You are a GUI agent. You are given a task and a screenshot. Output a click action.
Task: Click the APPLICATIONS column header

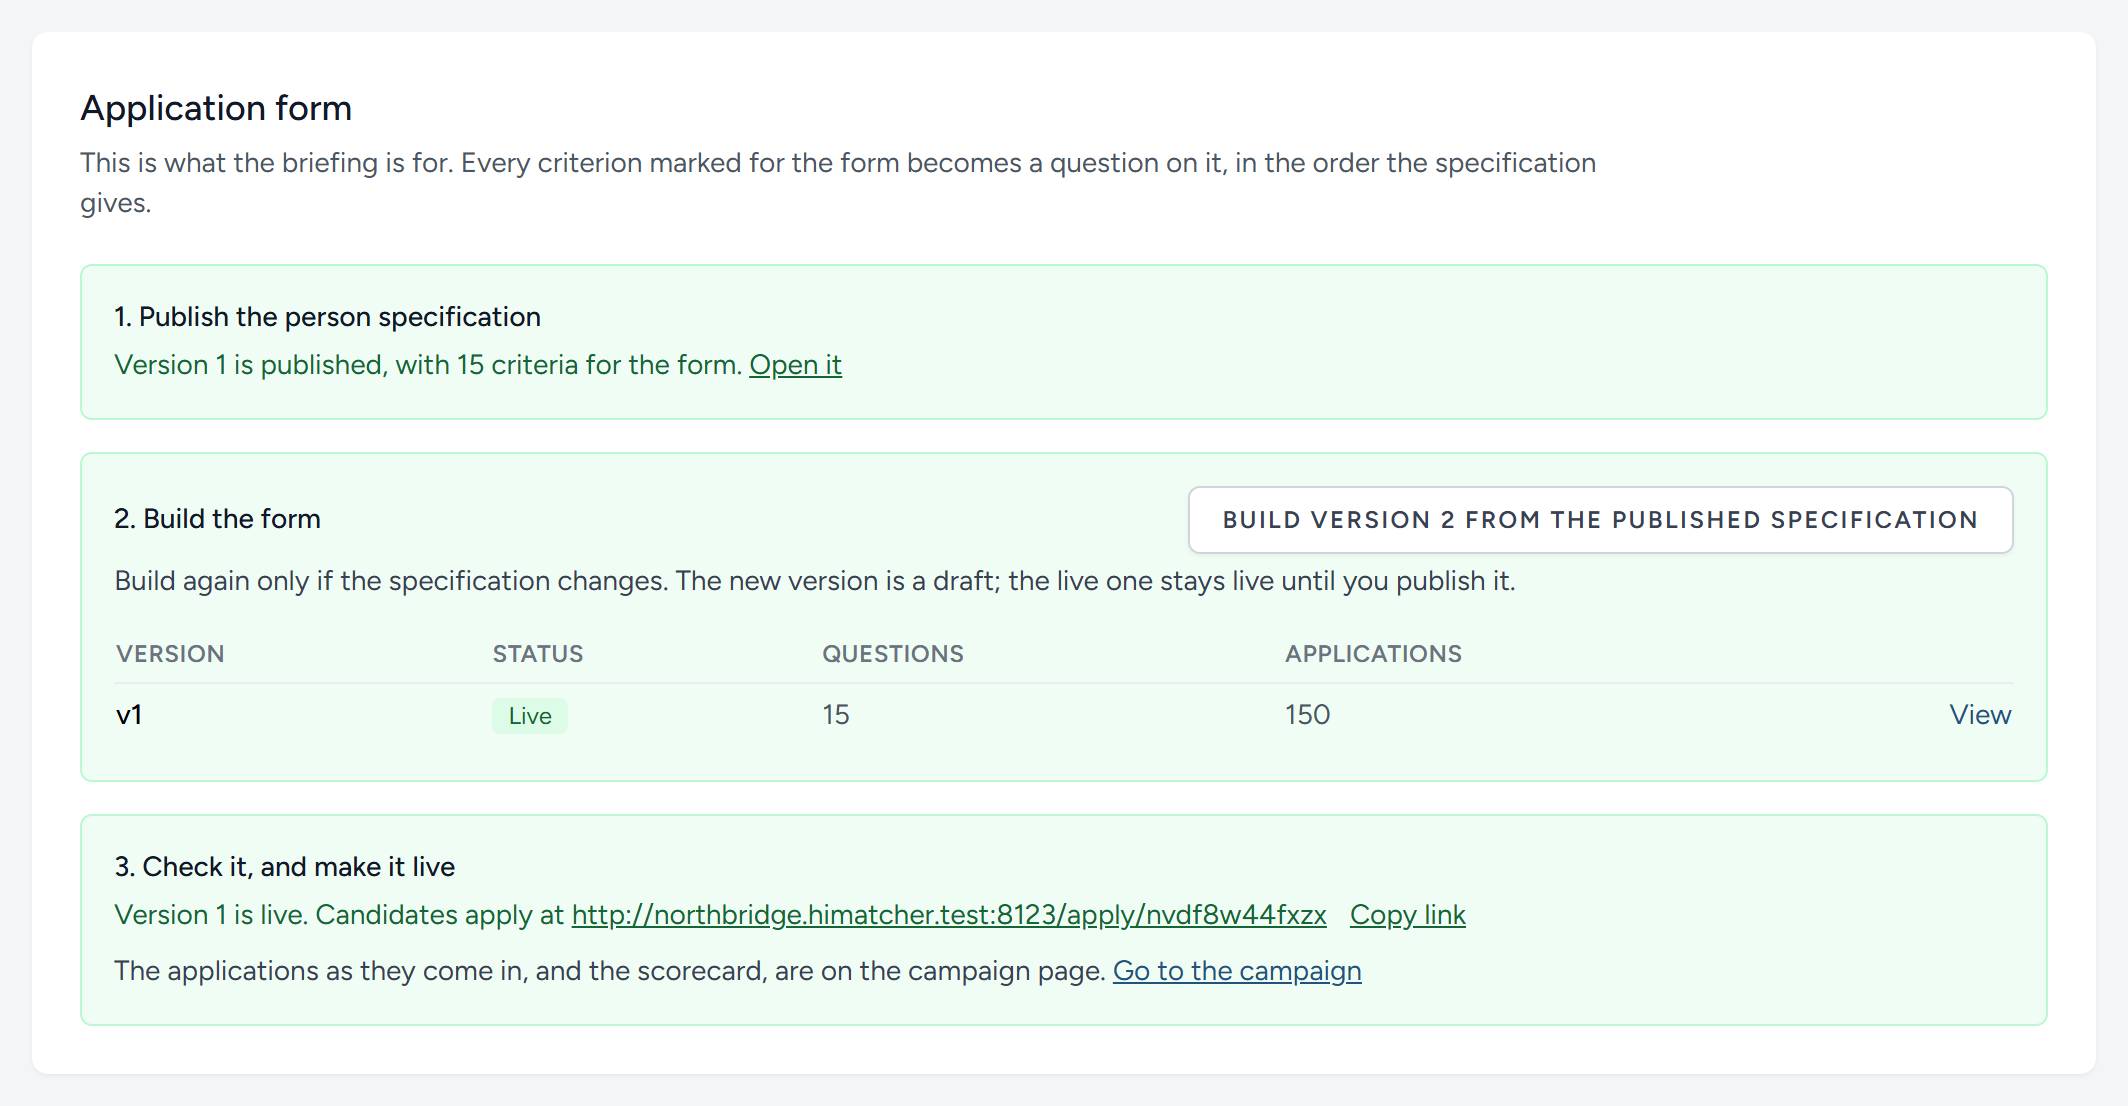point(1373,654)
